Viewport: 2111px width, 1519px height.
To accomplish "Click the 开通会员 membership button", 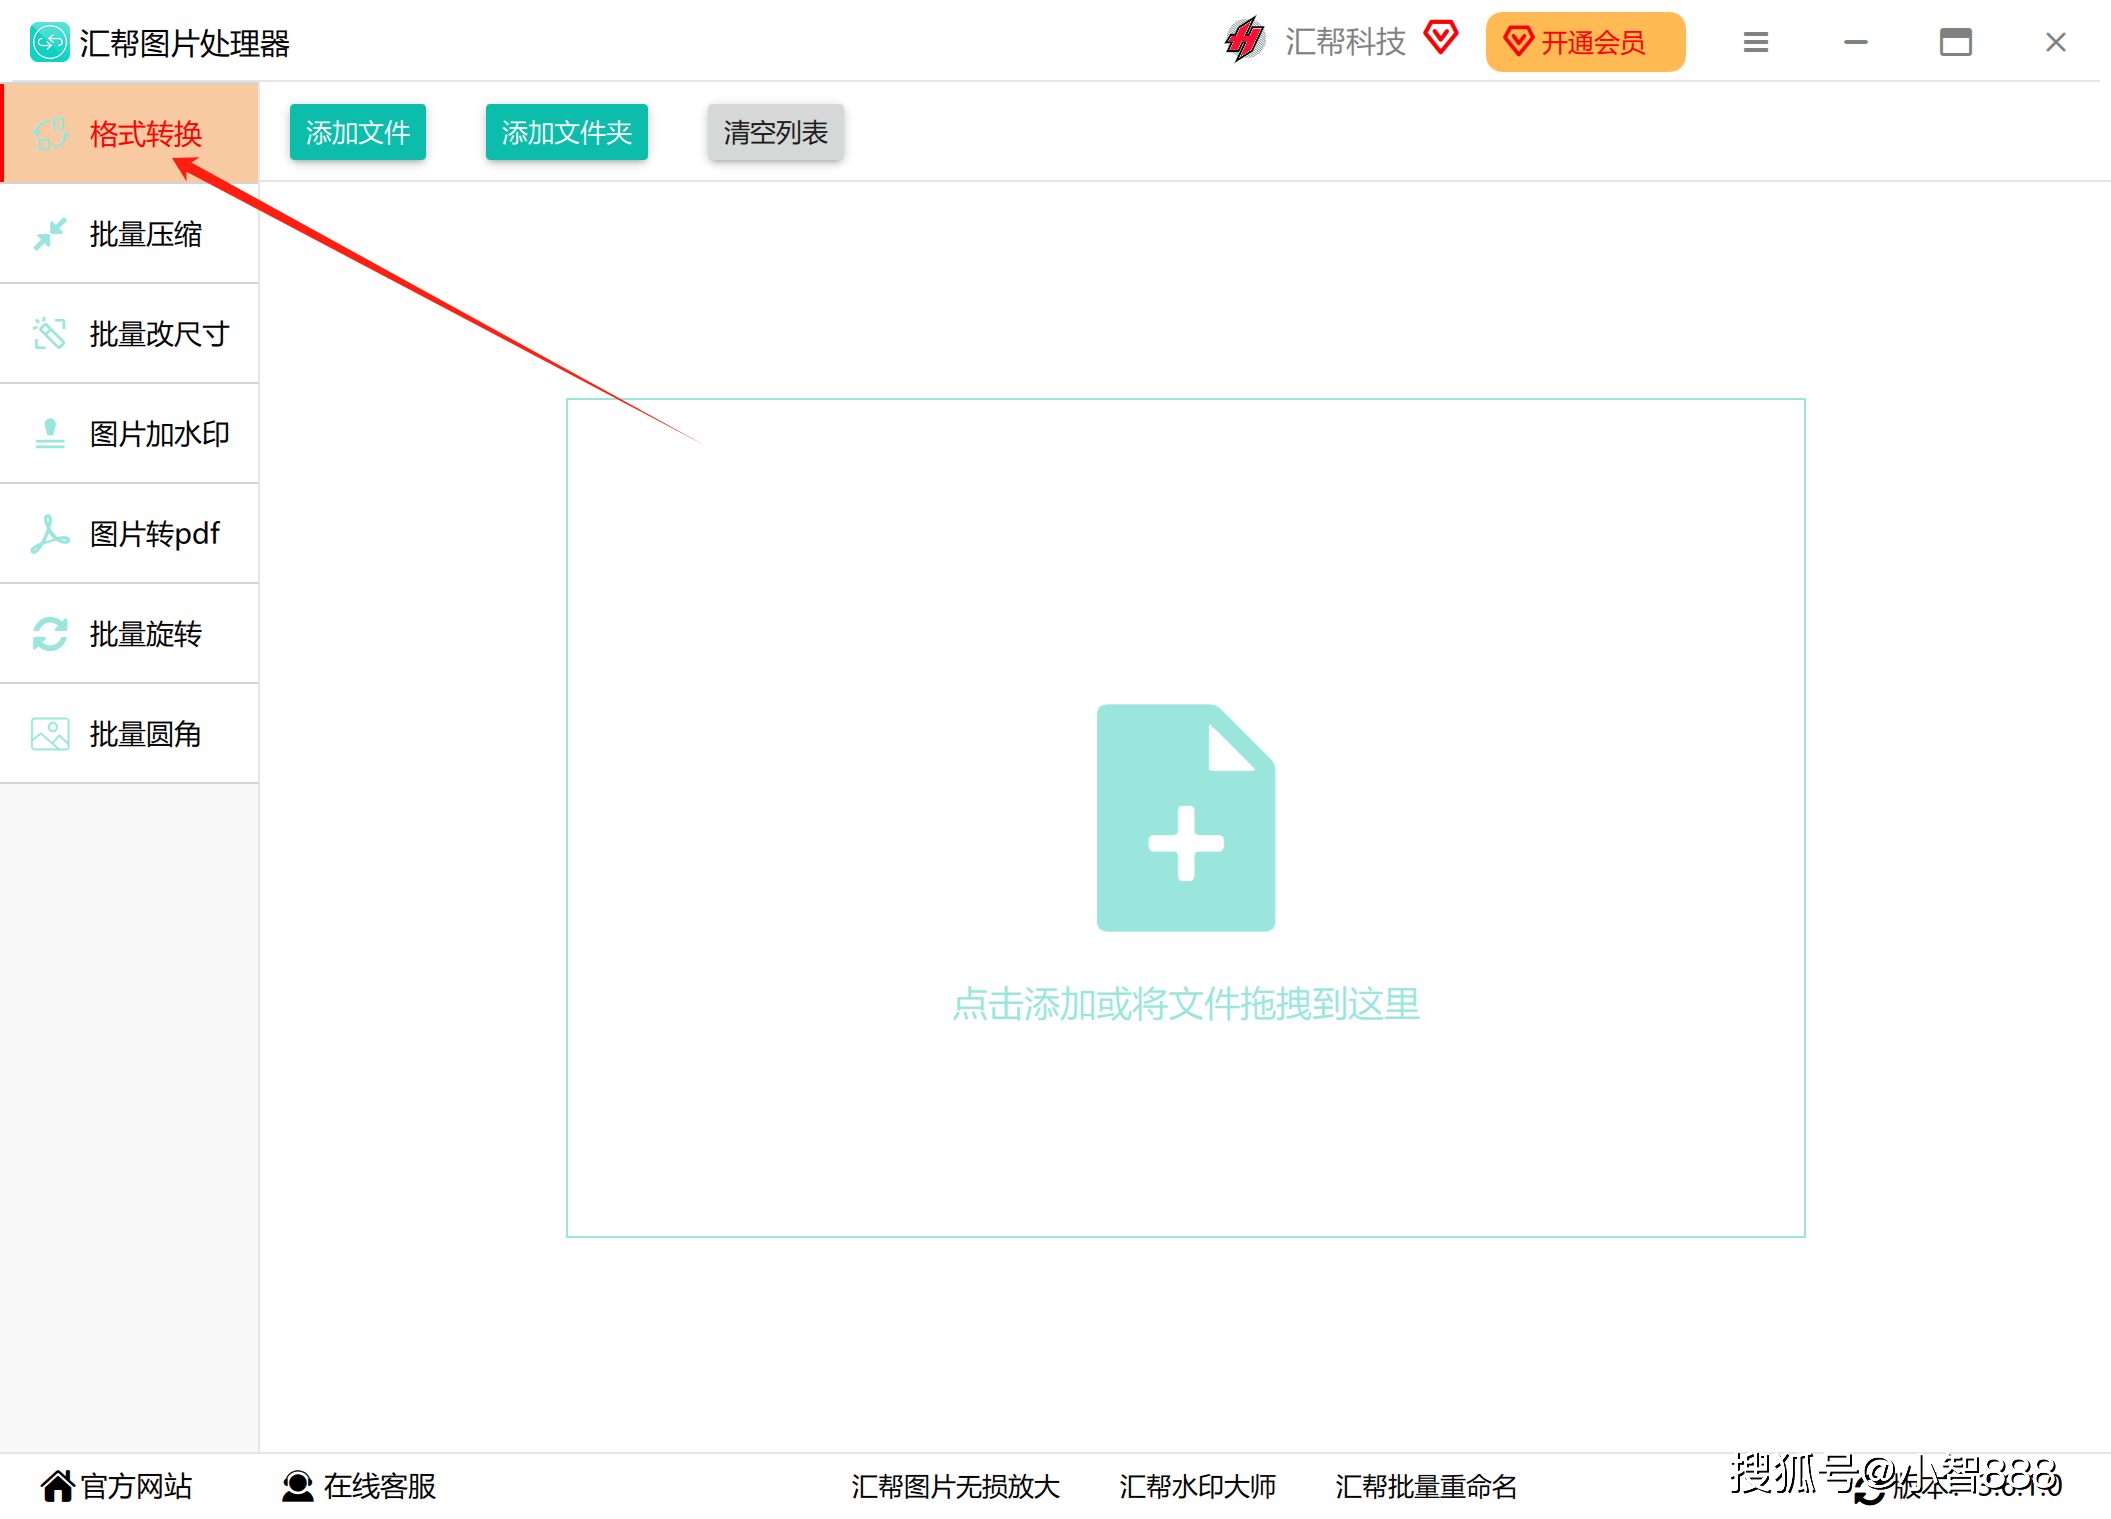I will click(x=1585, y=41).
